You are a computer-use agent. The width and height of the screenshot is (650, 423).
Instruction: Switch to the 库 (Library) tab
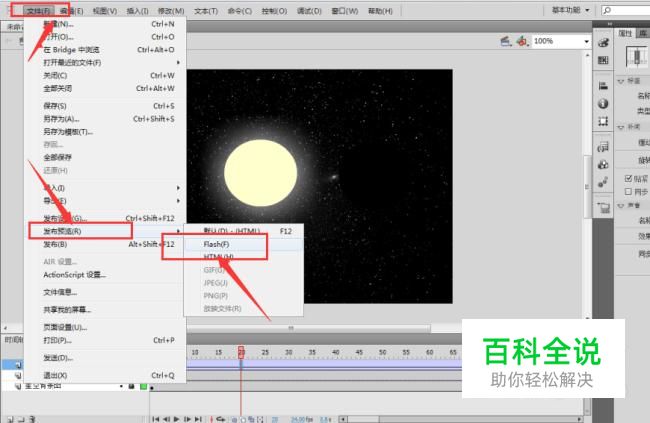[x=643, y=33]
